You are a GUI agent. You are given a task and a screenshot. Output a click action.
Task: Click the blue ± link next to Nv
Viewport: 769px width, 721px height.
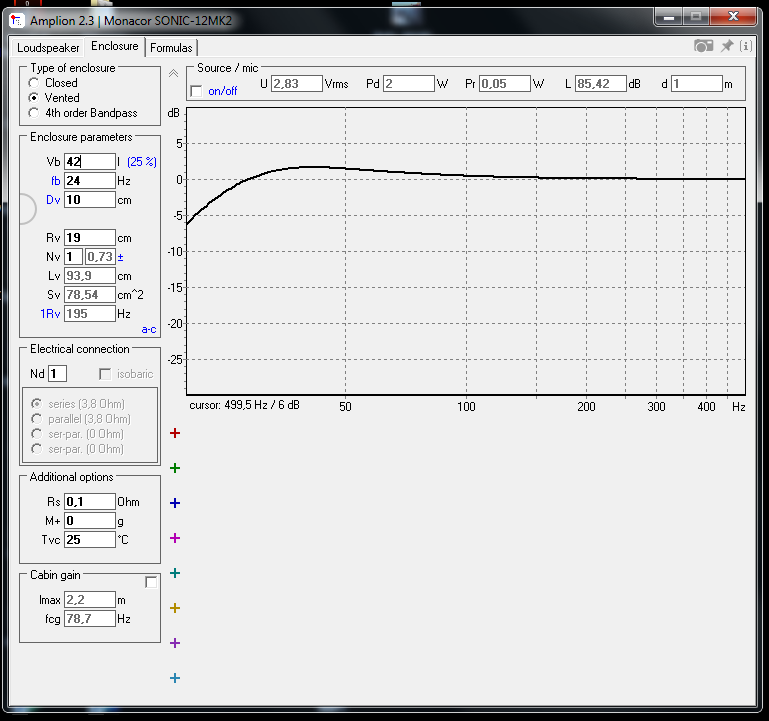click(x=121, y=257)
